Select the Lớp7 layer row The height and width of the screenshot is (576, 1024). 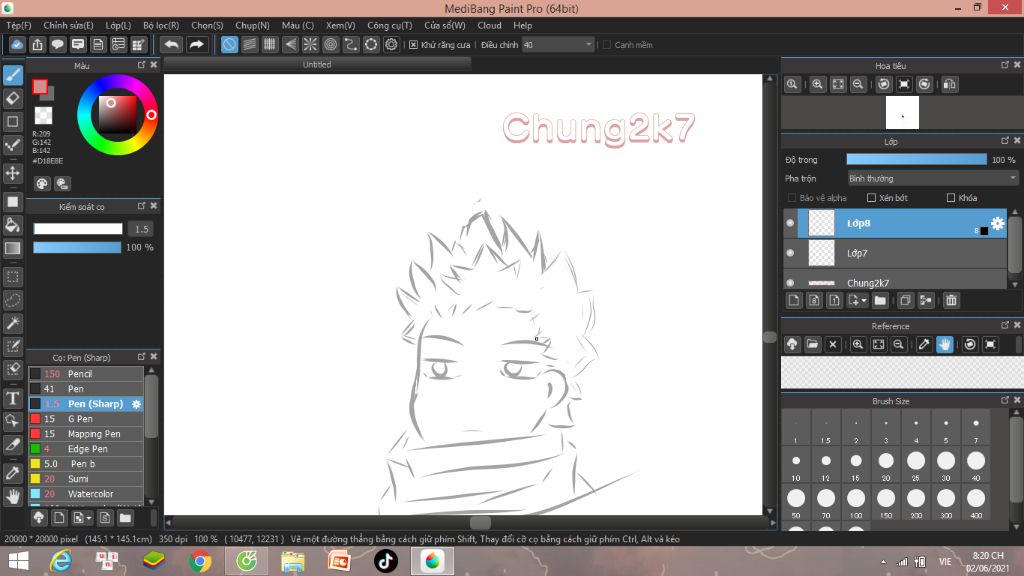pyautogui.click(x=895, y=253)
